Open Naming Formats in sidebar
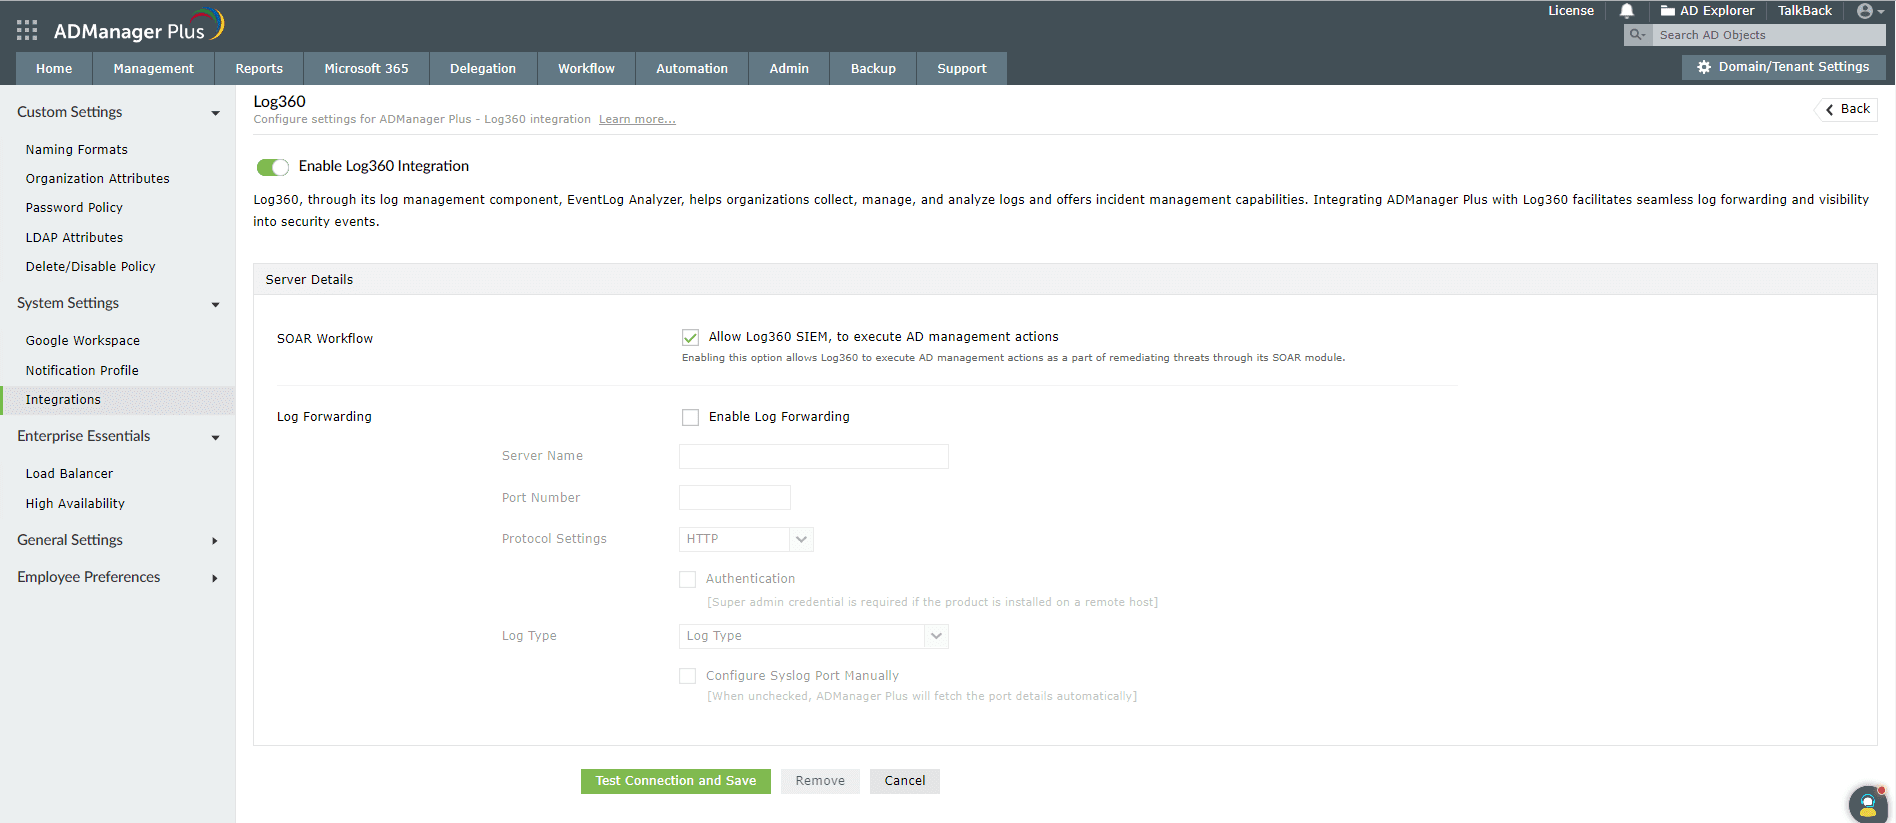The image size is (1896, 823). [x=77, y=150]
